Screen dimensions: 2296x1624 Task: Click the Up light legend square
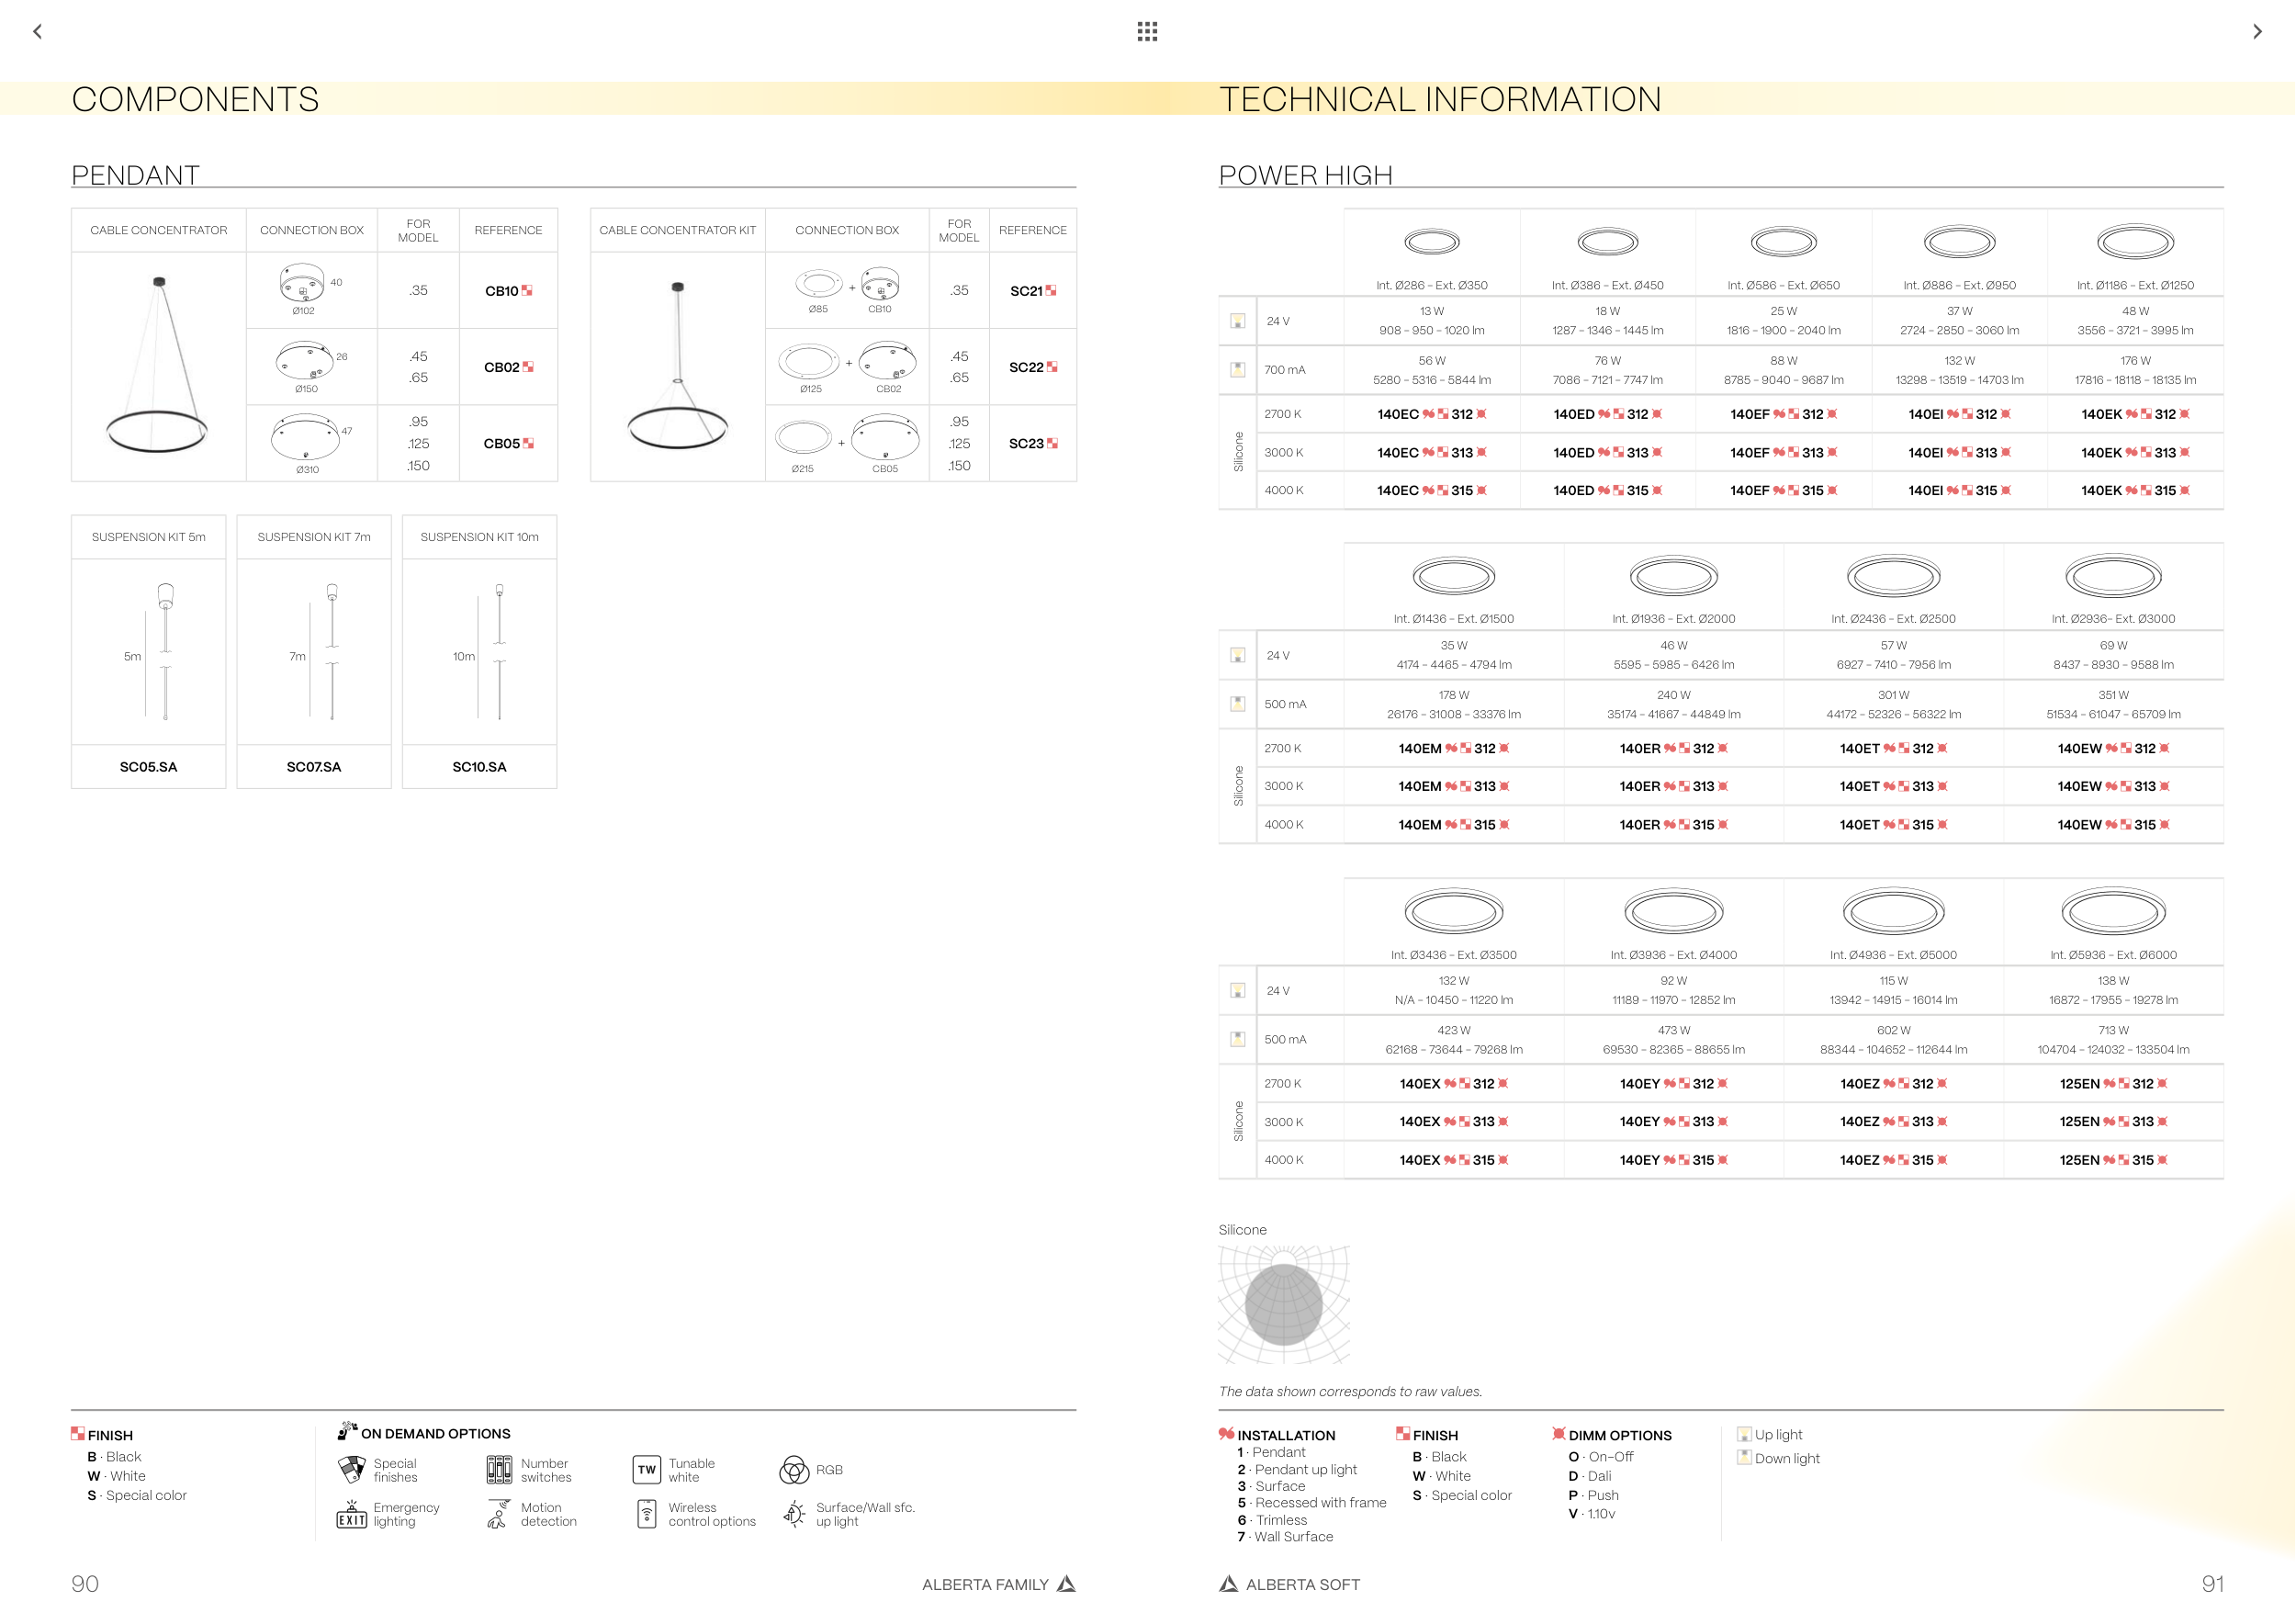[1744, 1434]
